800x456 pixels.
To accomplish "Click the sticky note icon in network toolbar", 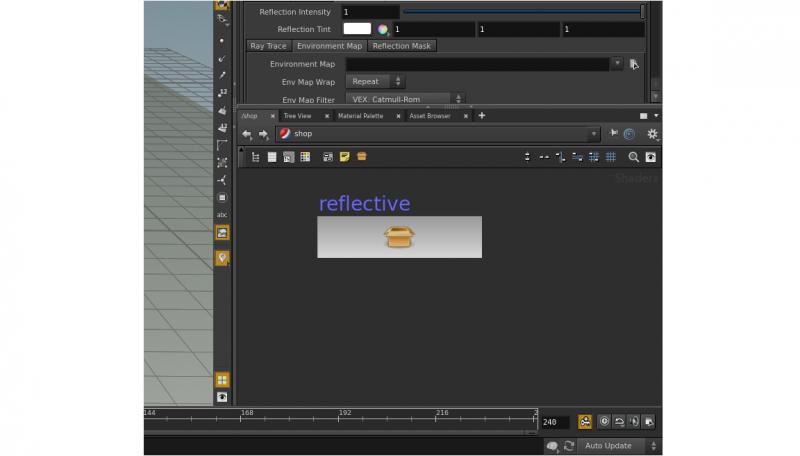I will click(344, 157).
